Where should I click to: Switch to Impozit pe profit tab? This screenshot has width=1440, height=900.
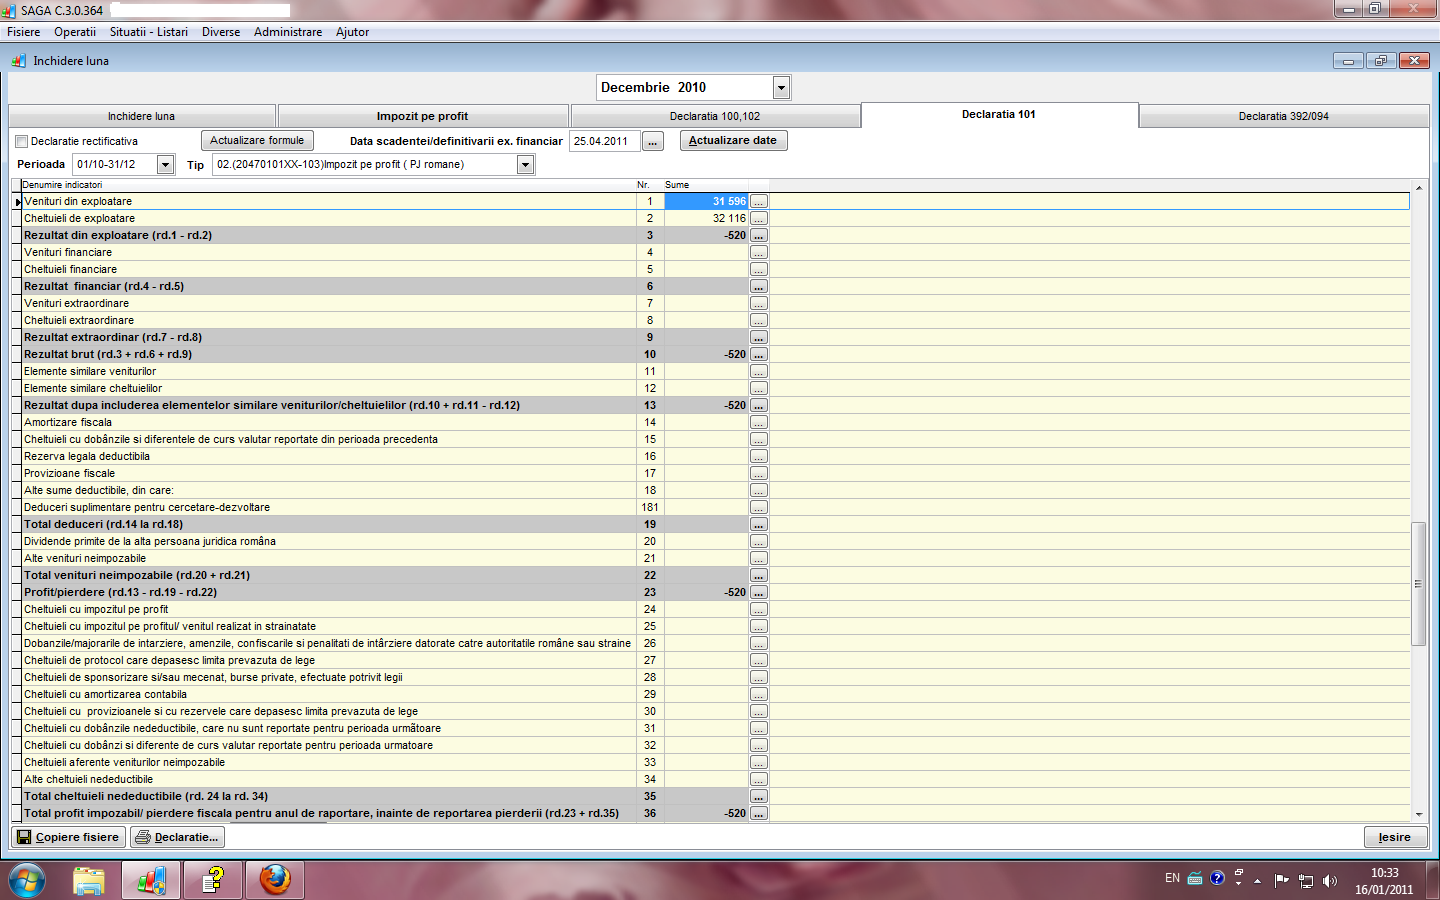coord(422,116)
